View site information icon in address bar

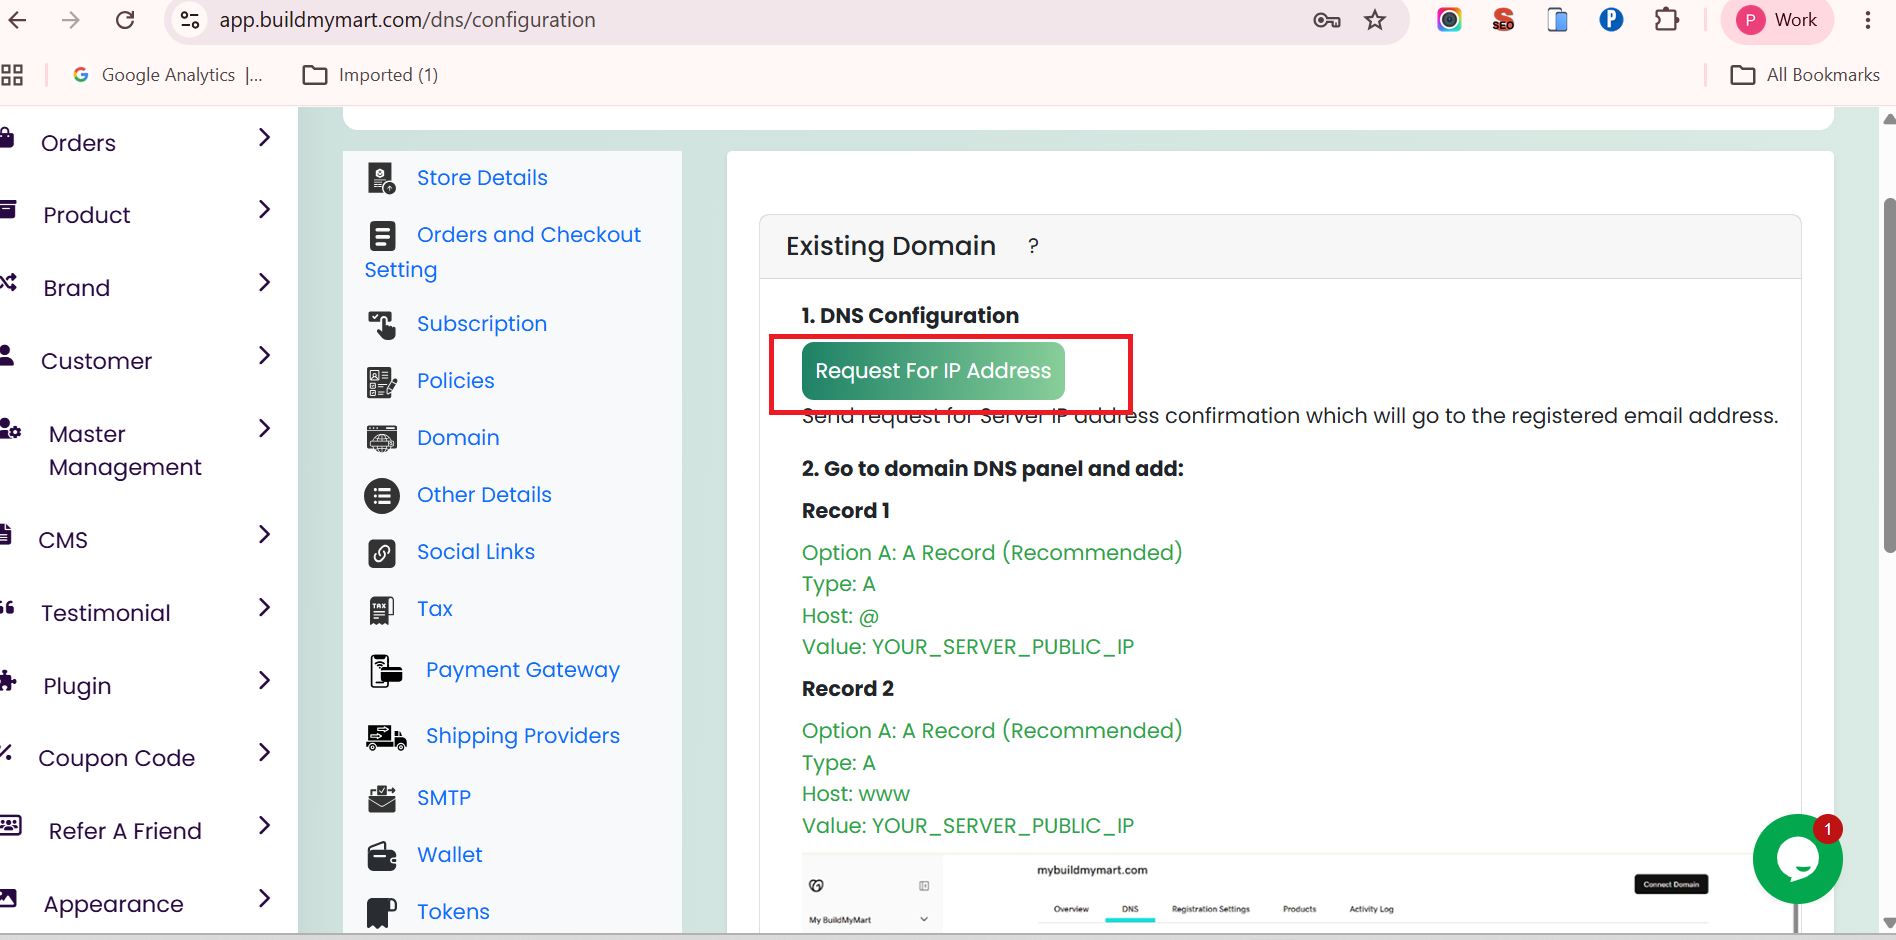click(x=189, y=20)
